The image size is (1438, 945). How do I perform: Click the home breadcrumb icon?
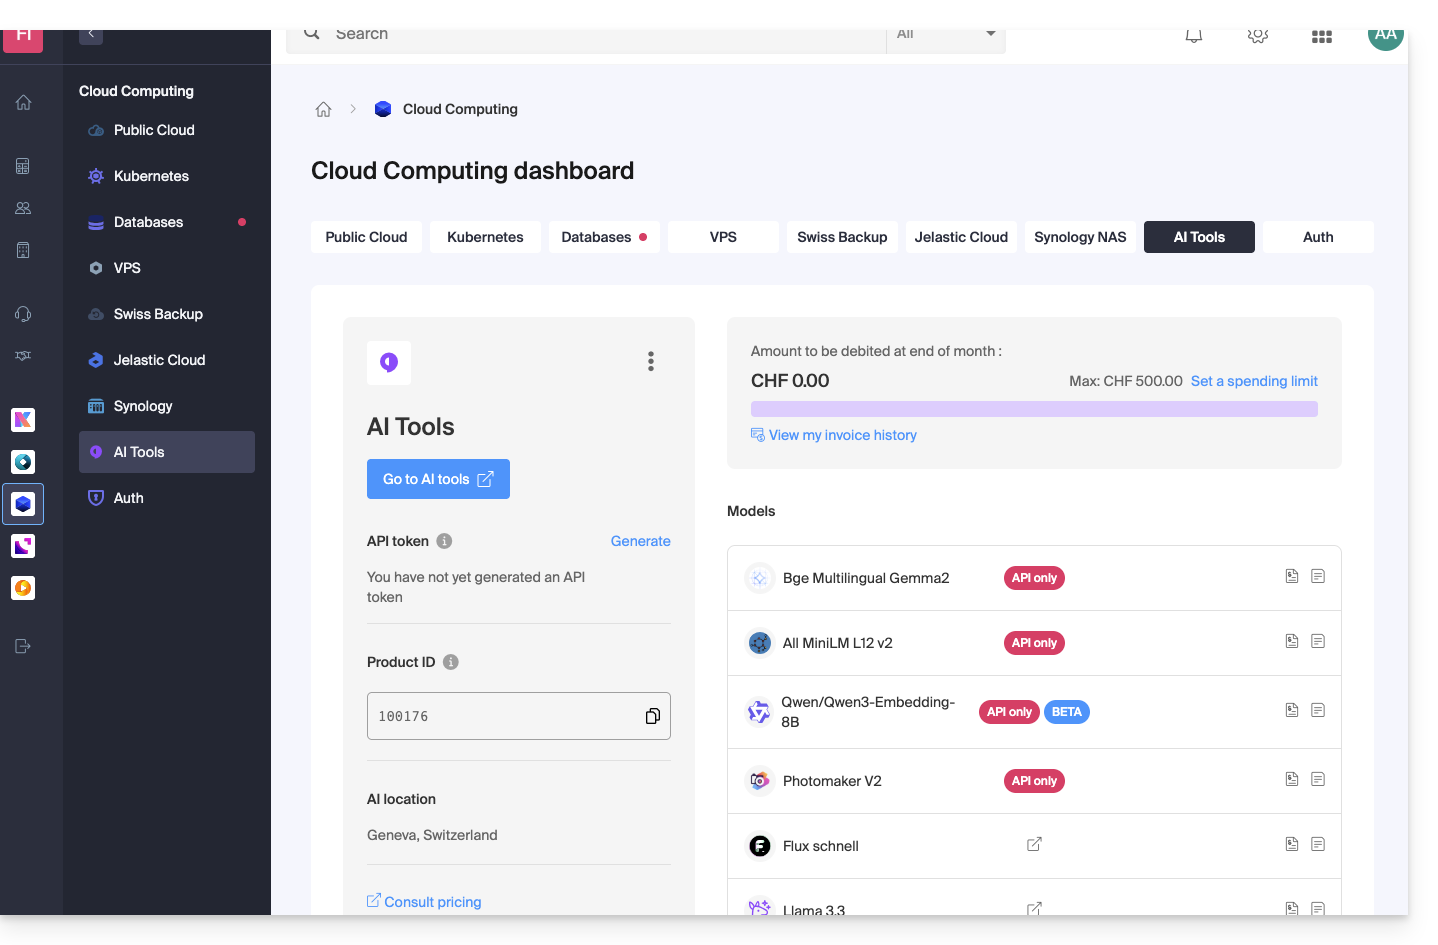coord(323,109)
